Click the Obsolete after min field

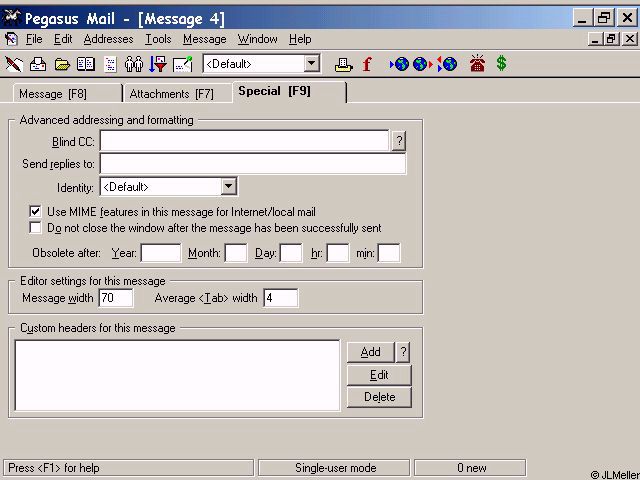[x=389, y=253]
